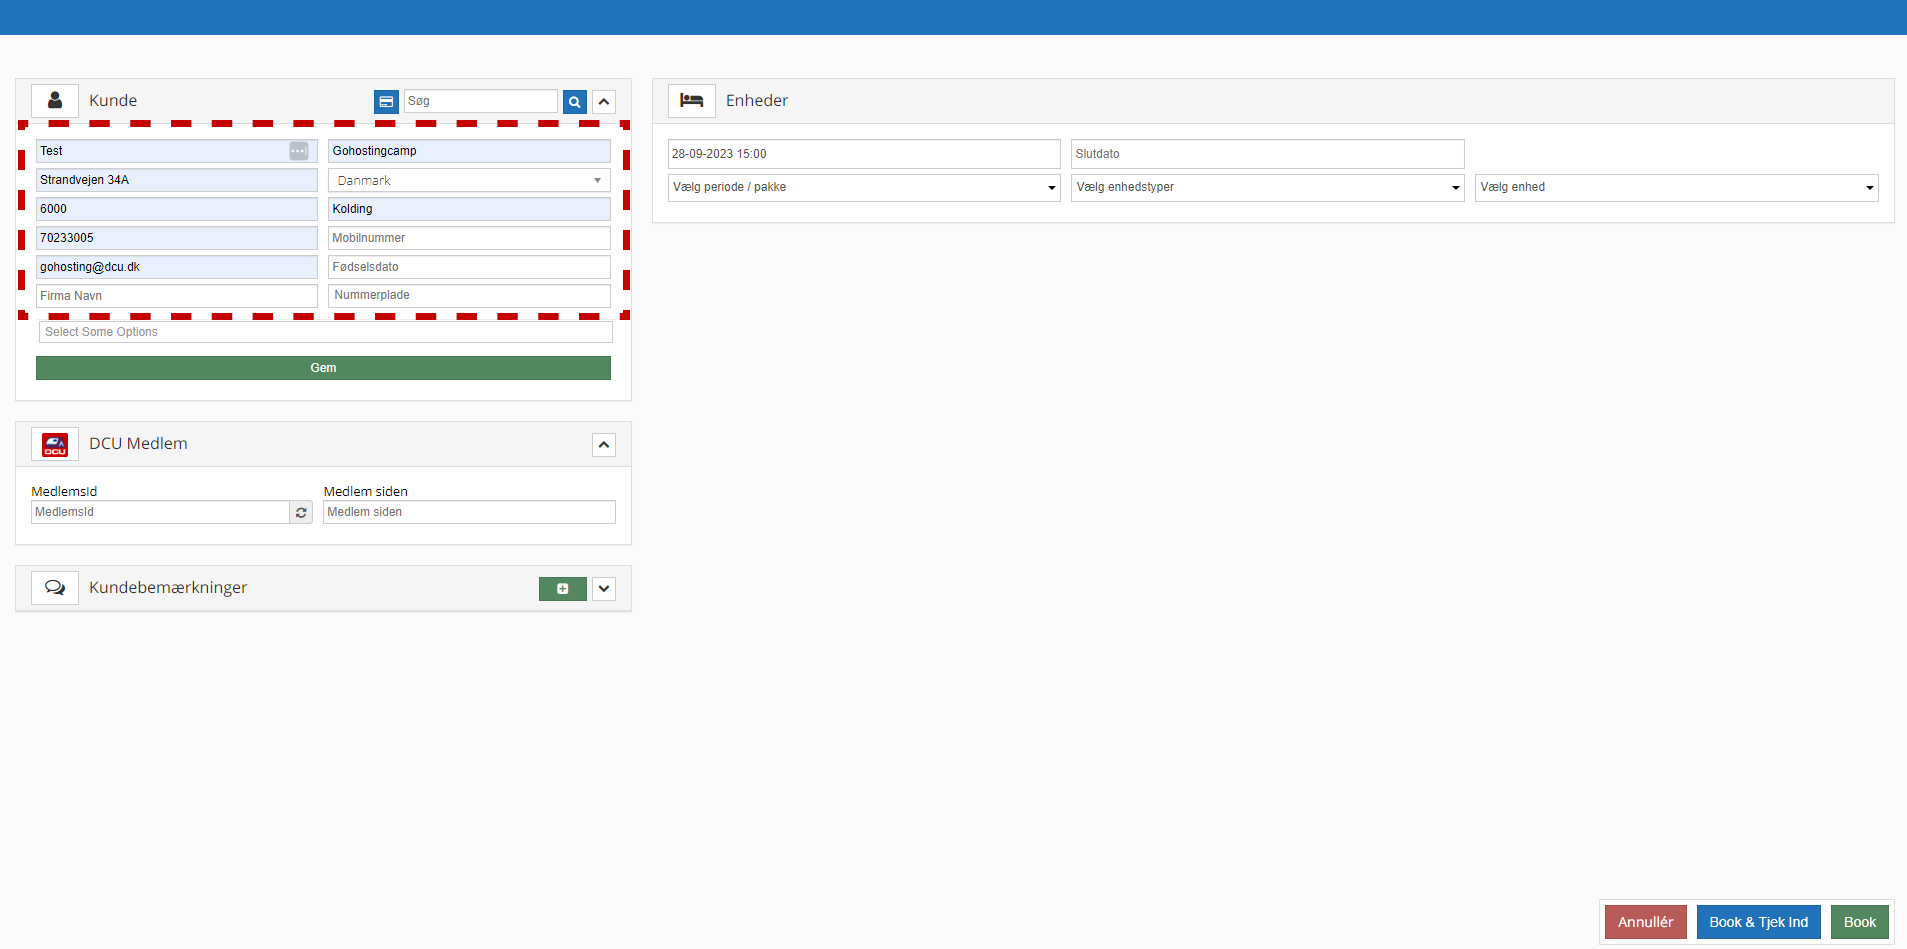Open the Danmark country dropdown
The image size is (1907, 949).
click(x=469, y=181)
